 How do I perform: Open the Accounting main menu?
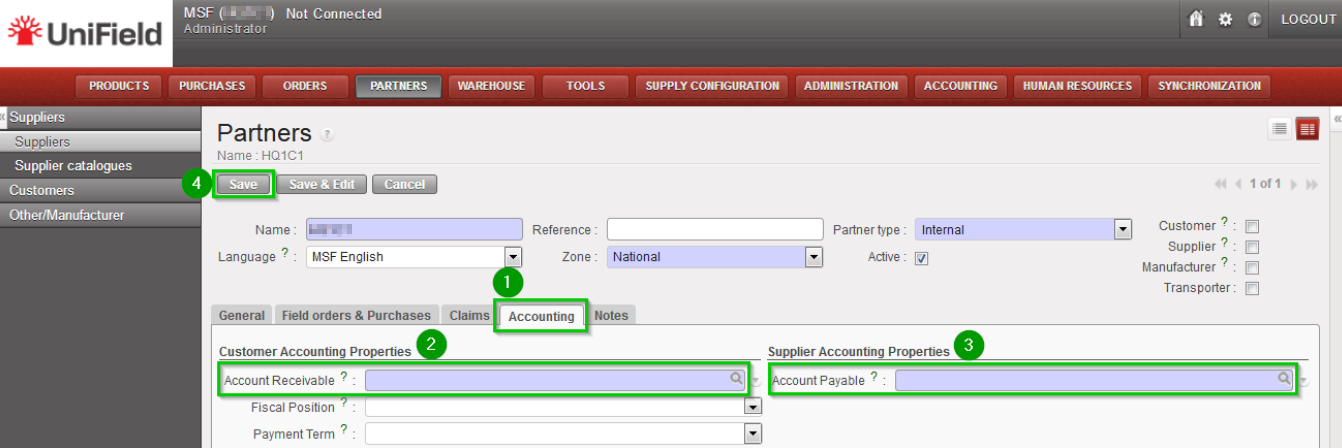(x=960, y=86)
